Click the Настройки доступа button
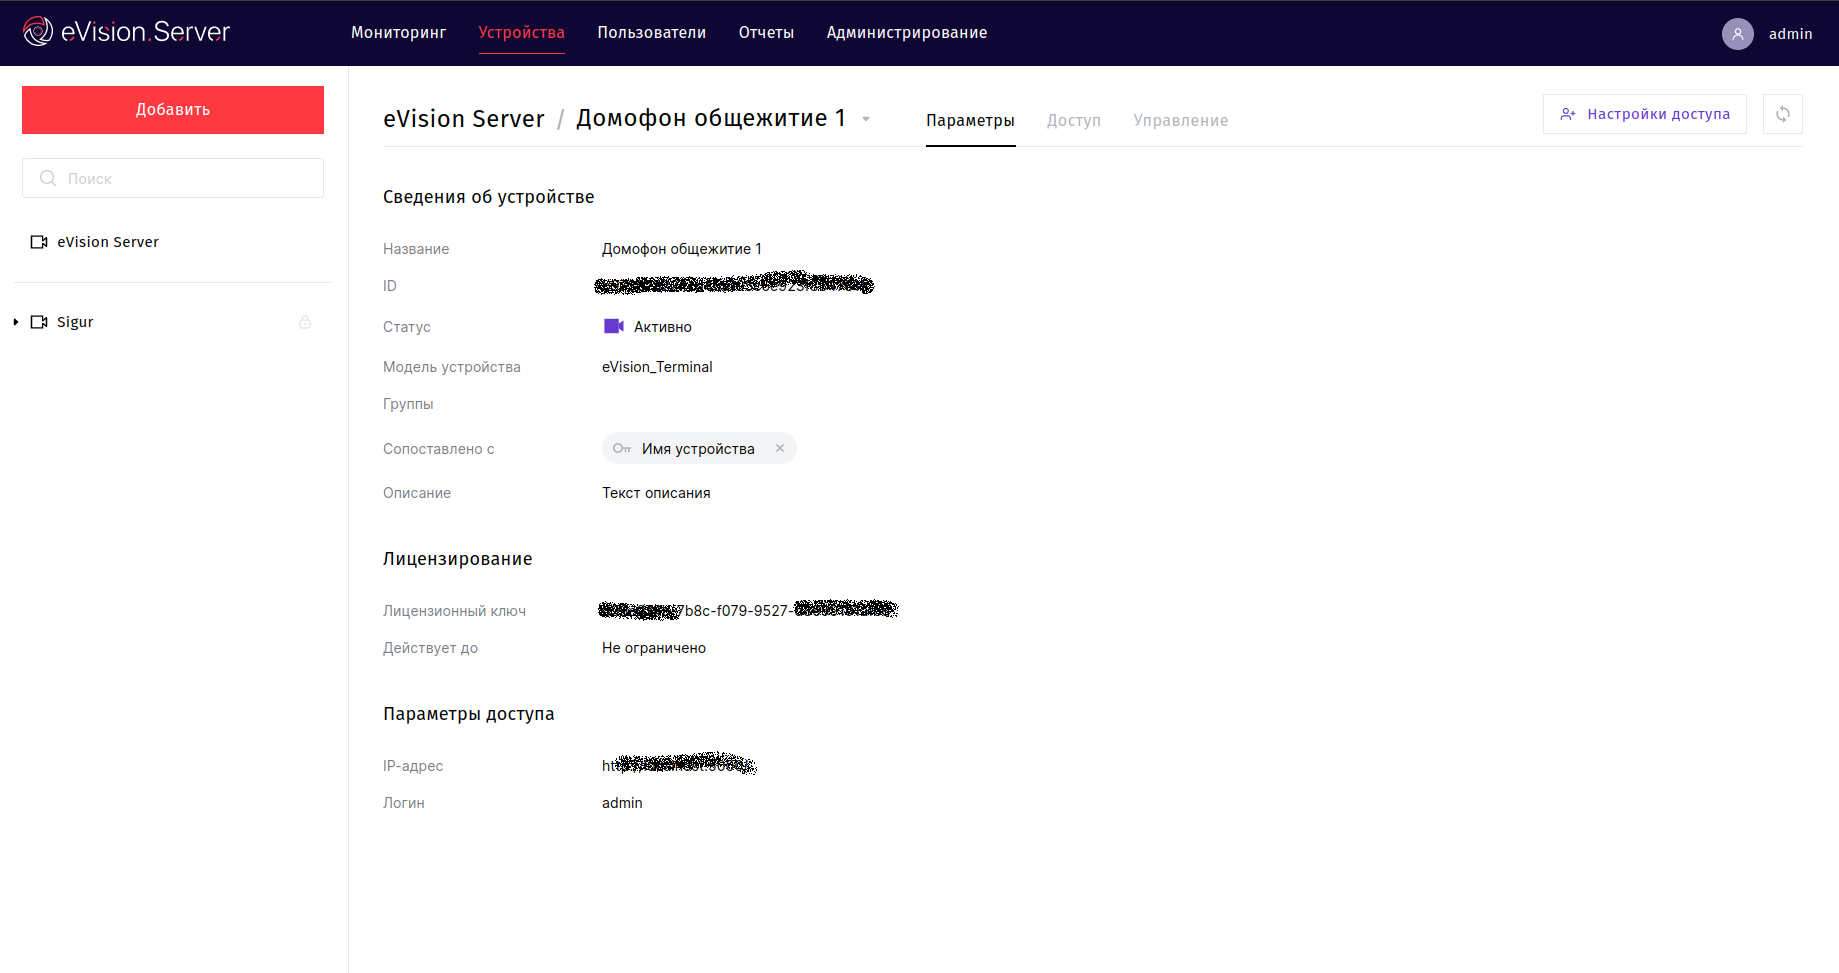1839x973 pixels. (1645, 114)
